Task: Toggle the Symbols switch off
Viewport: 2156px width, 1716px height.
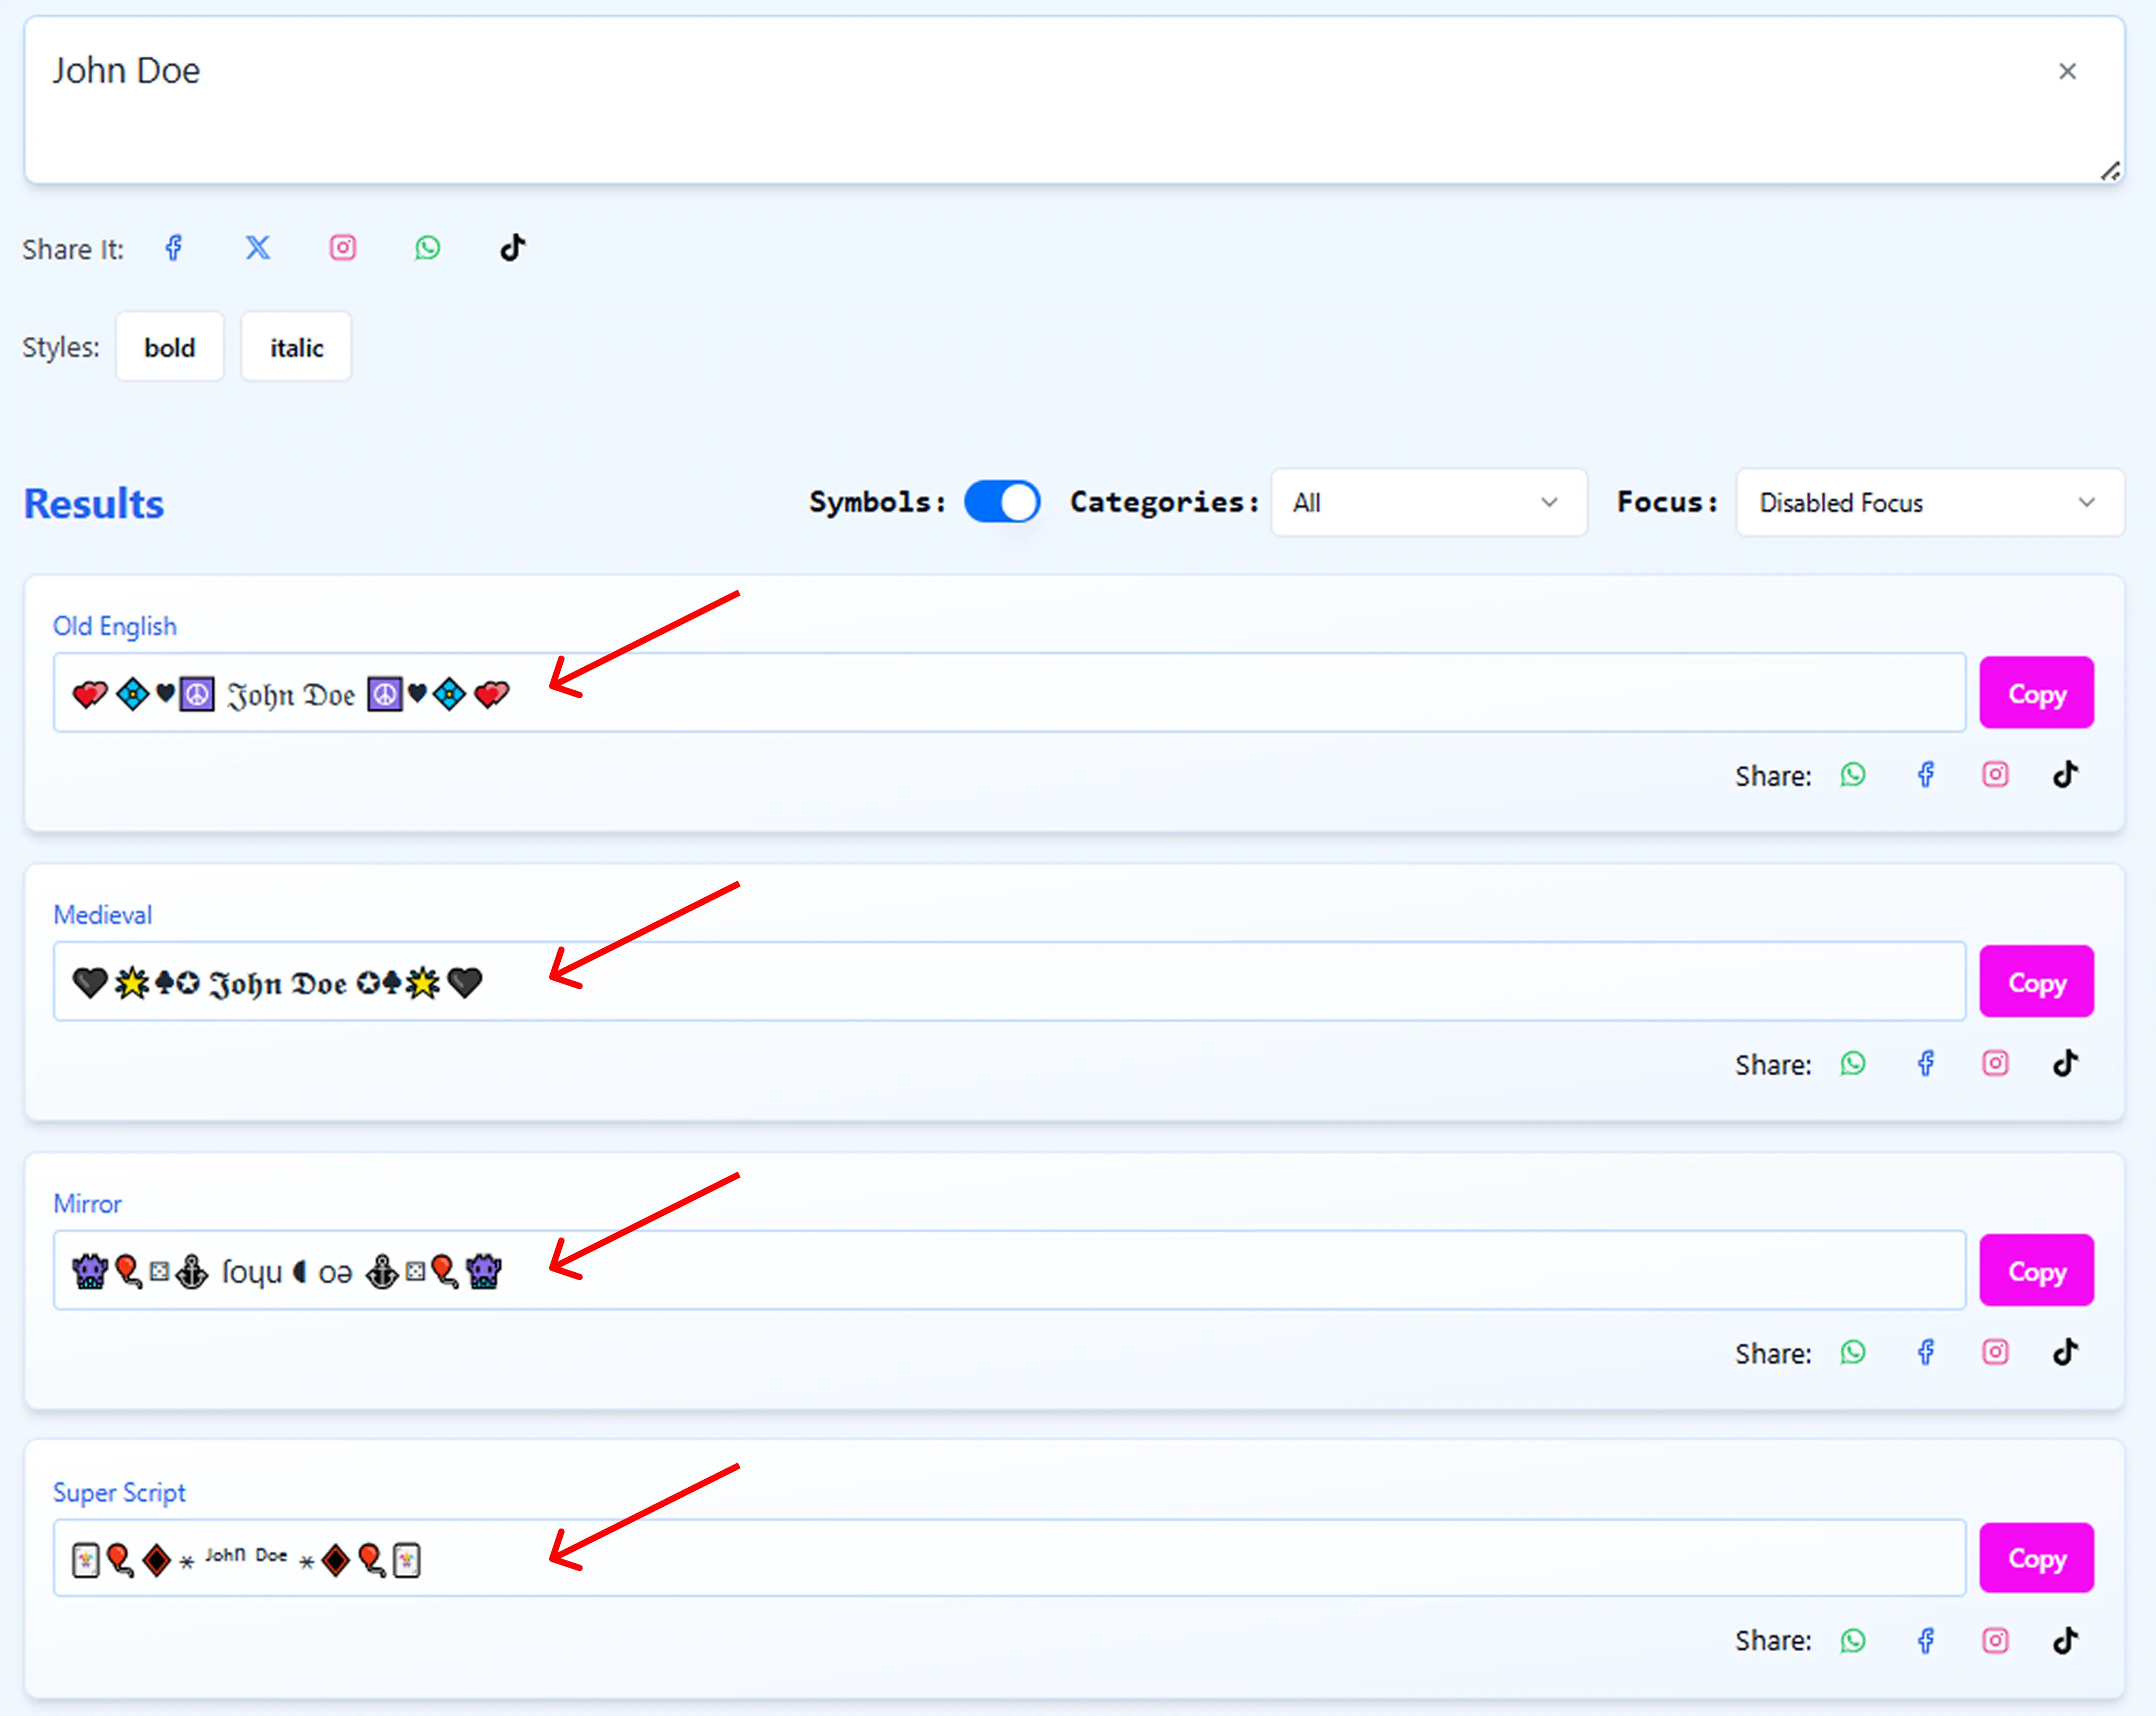Action: (1002, 502)
